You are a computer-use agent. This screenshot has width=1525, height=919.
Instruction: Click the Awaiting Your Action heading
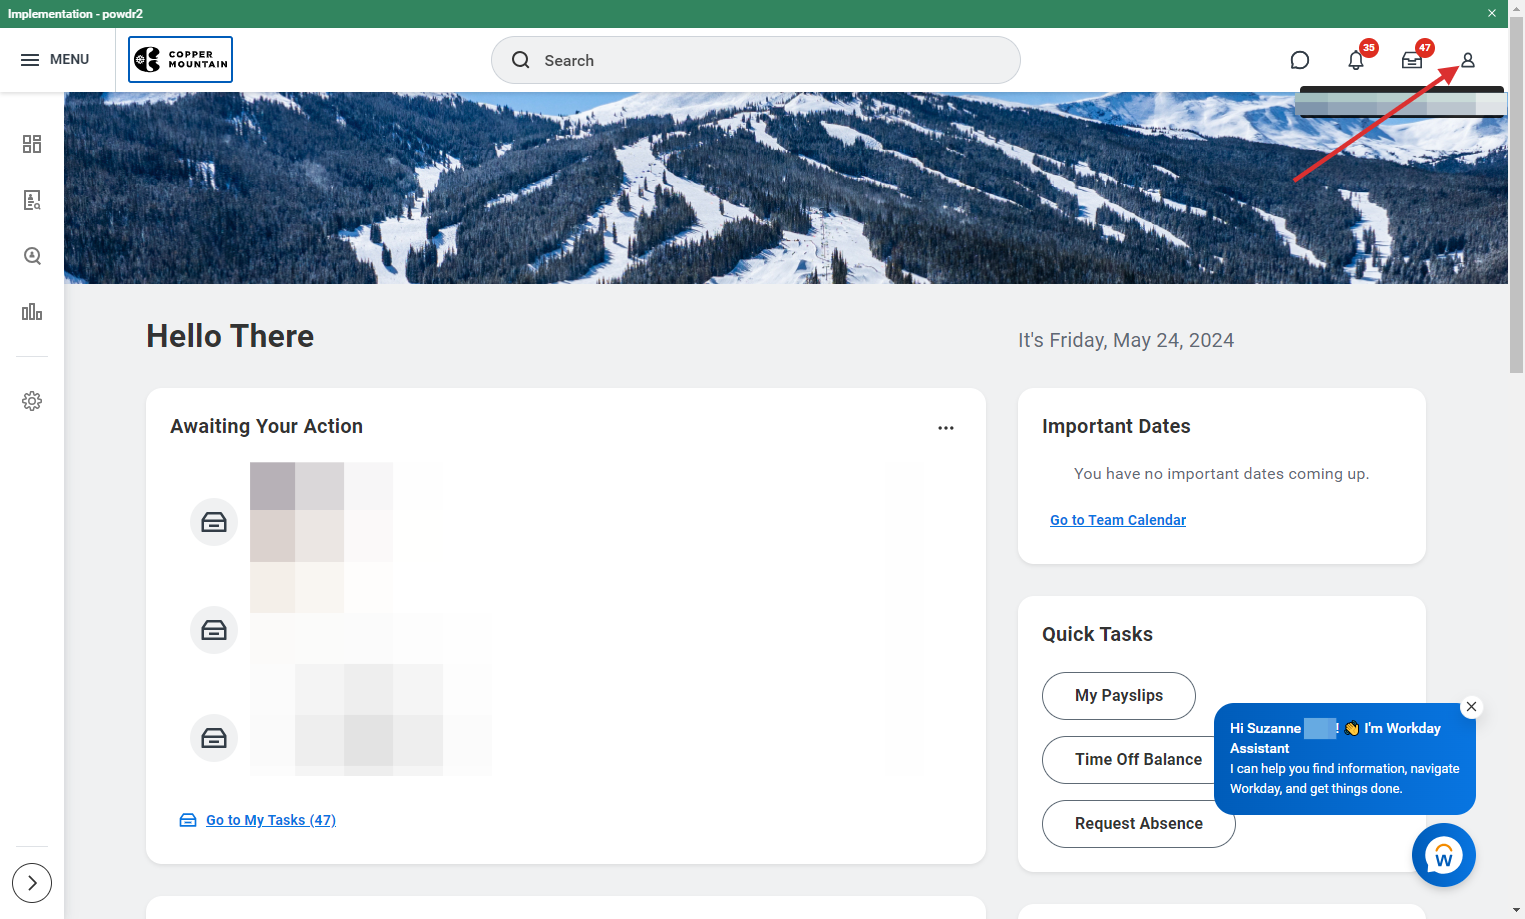pos(266,427)
